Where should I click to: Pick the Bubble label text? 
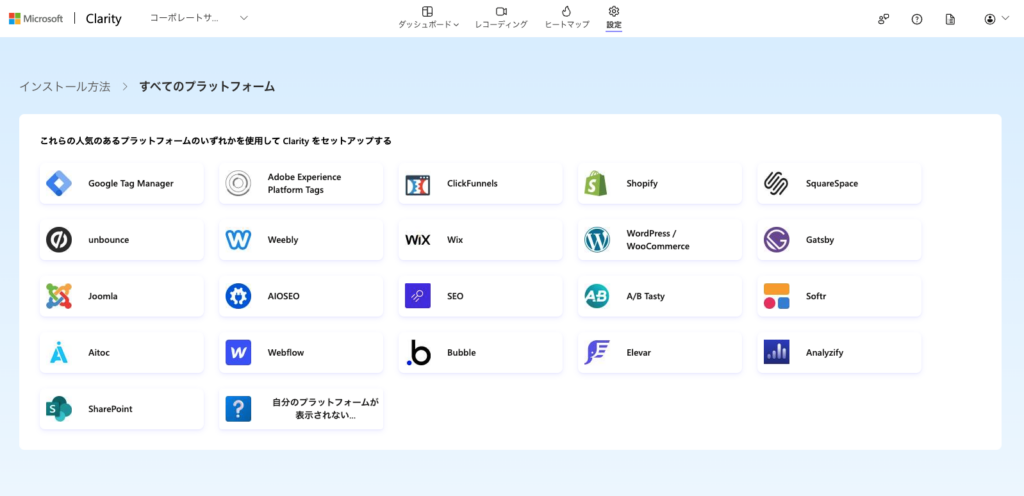(x=461, y=352)
